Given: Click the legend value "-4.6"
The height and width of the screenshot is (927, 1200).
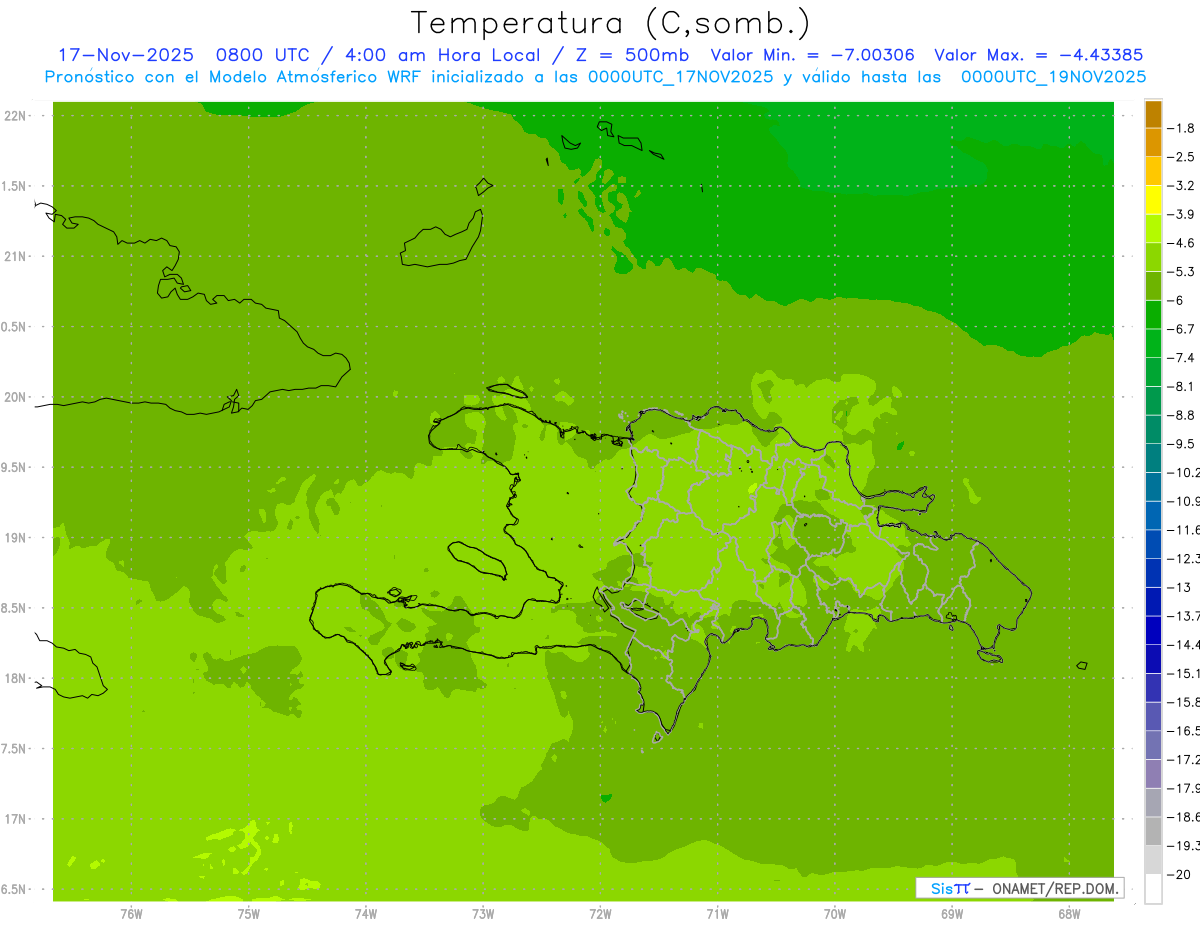Looking at the screenshot, I should [x=1183, y=243].
